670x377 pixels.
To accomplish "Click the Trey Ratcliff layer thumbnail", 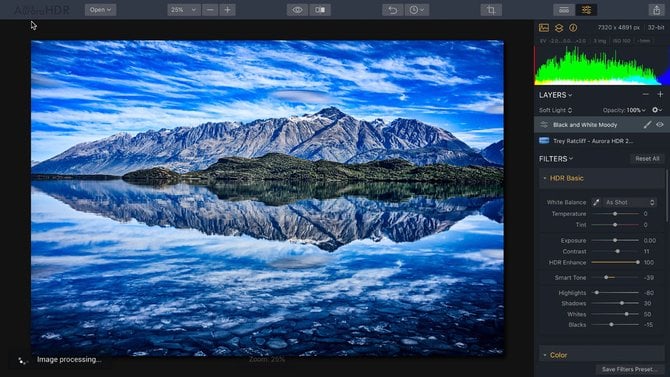I will point(544,141).
